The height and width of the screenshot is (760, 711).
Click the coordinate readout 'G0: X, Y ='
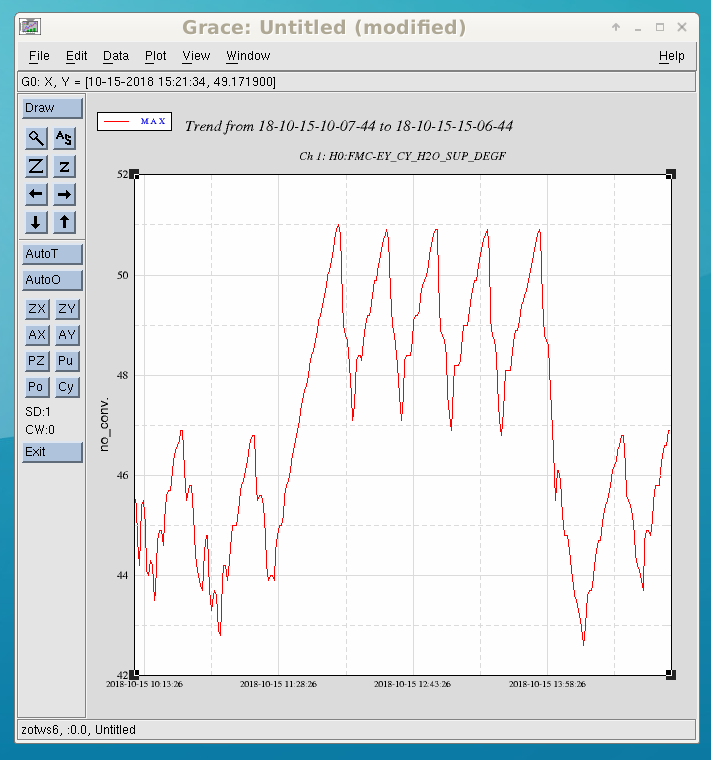click(52, 82)
